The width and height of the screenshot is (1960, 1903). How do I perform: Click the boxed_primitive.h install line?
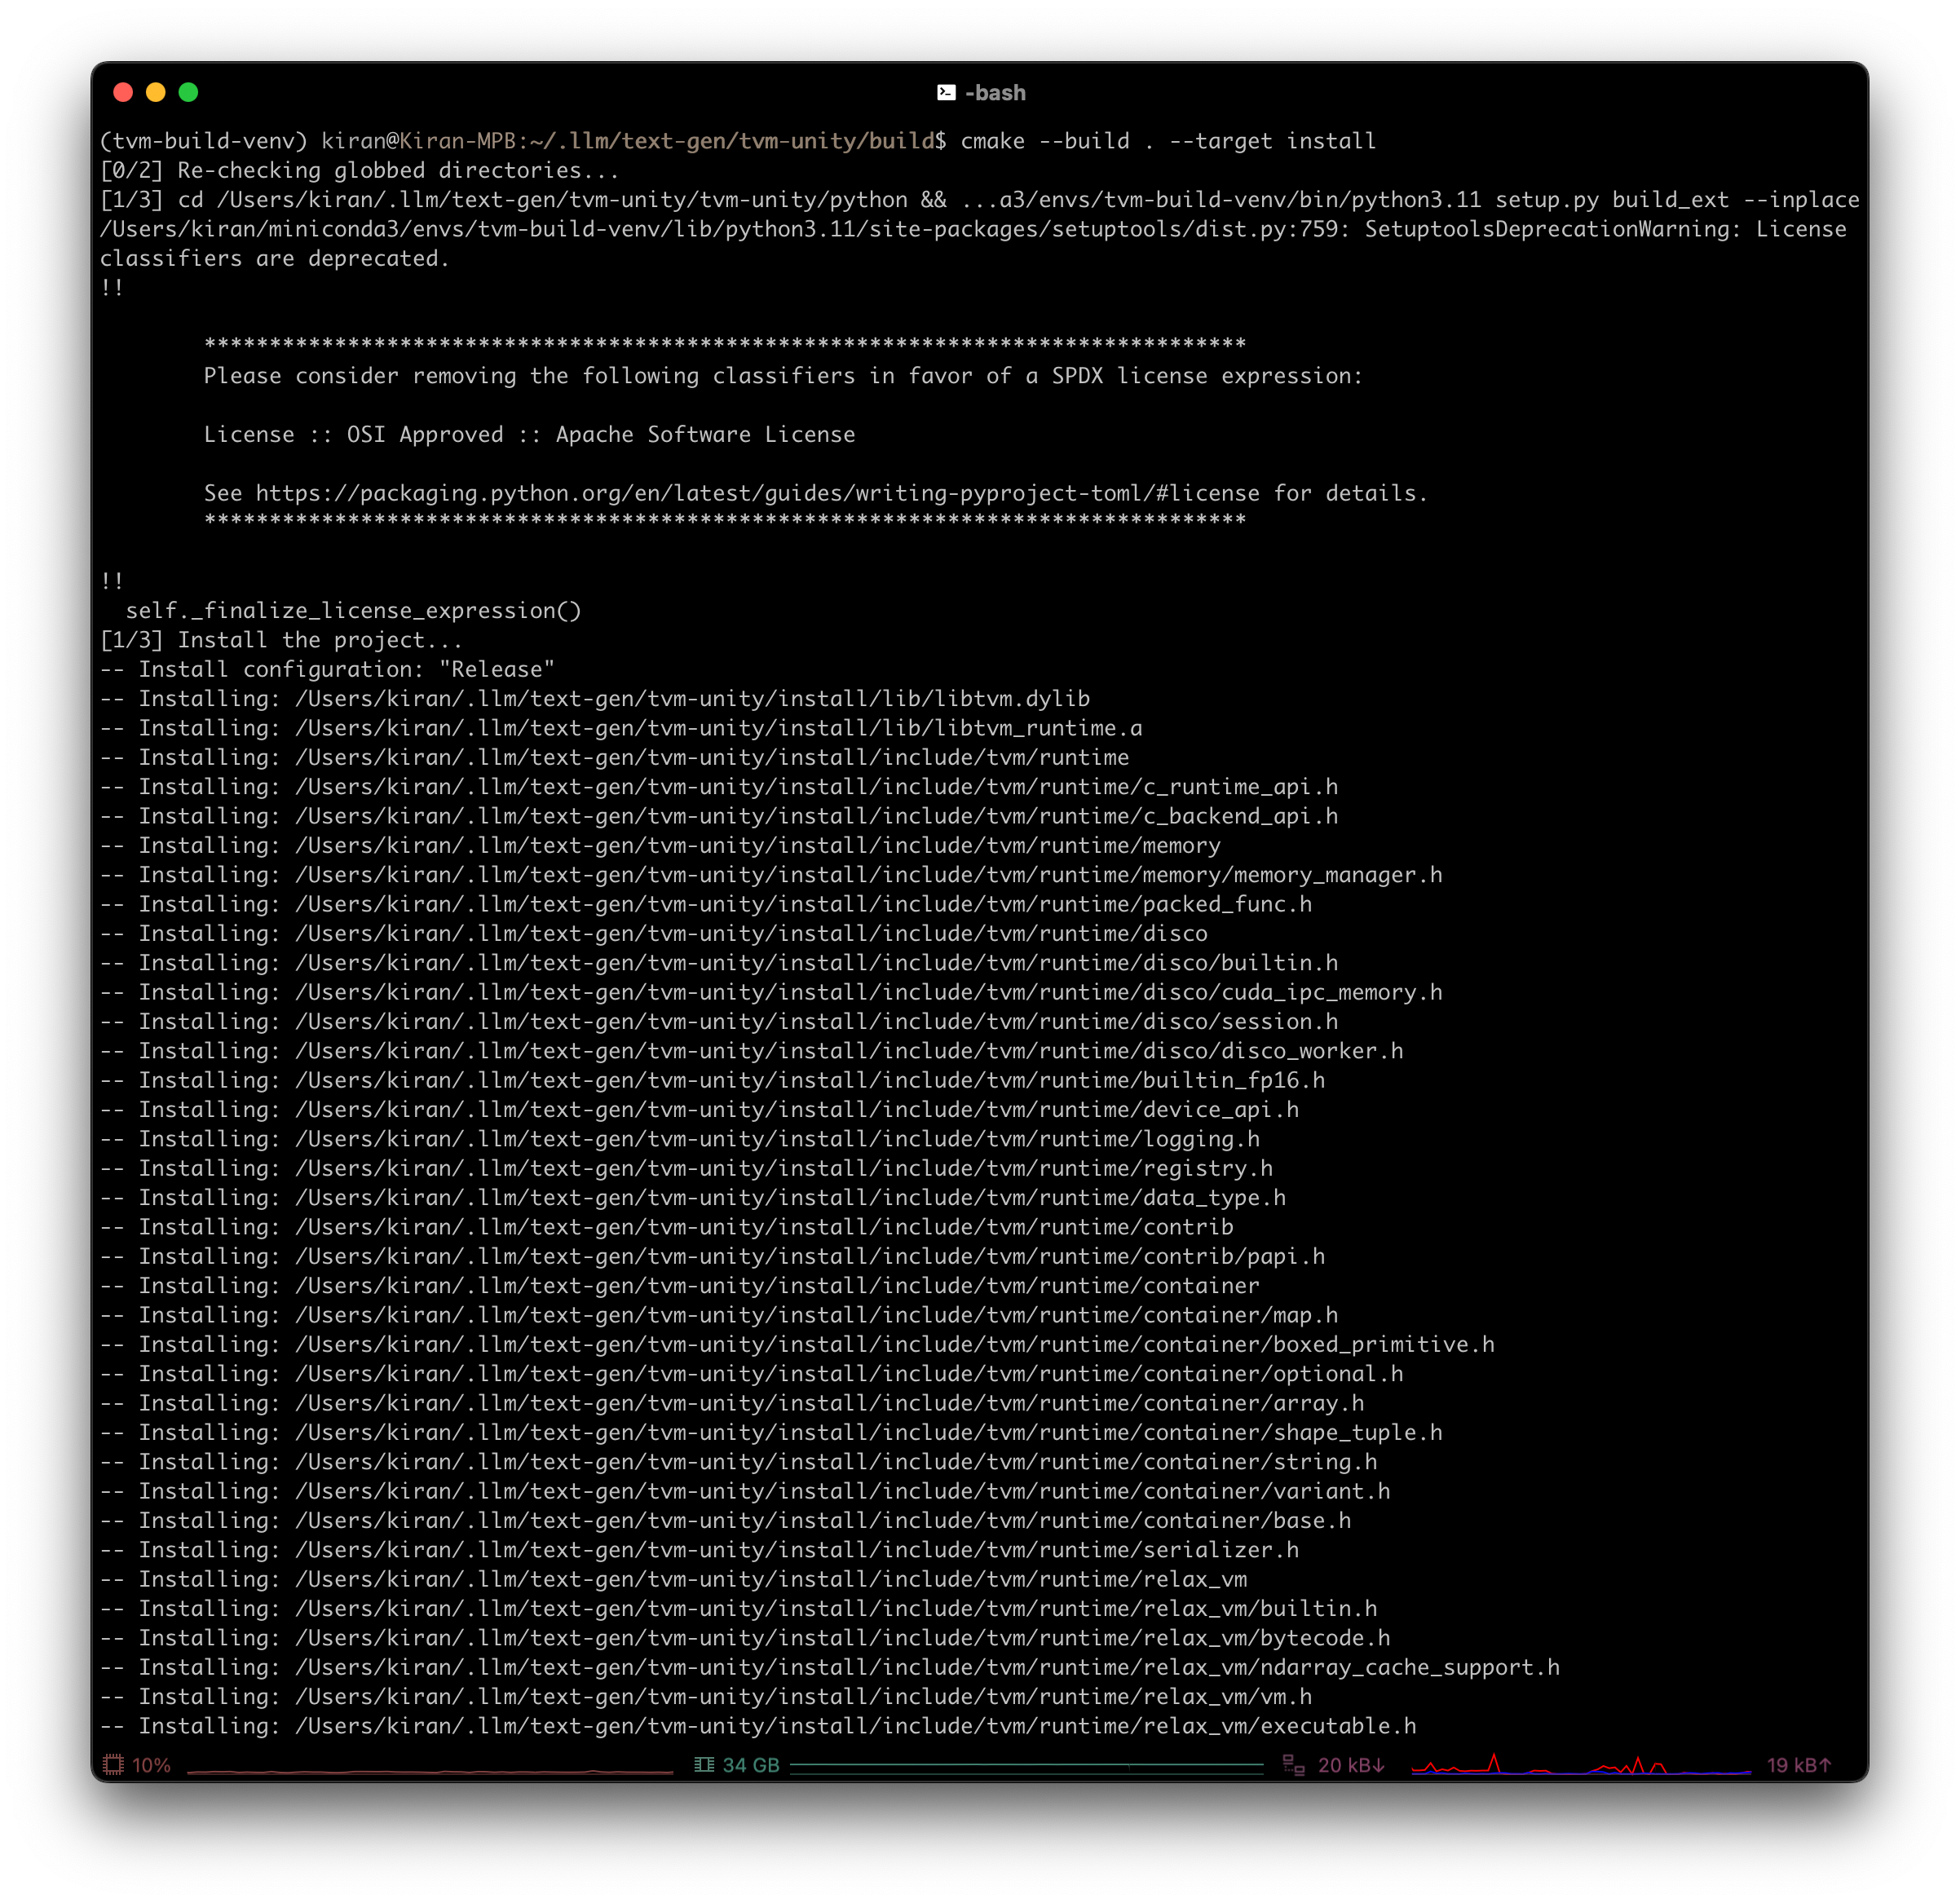point(797,1344)
